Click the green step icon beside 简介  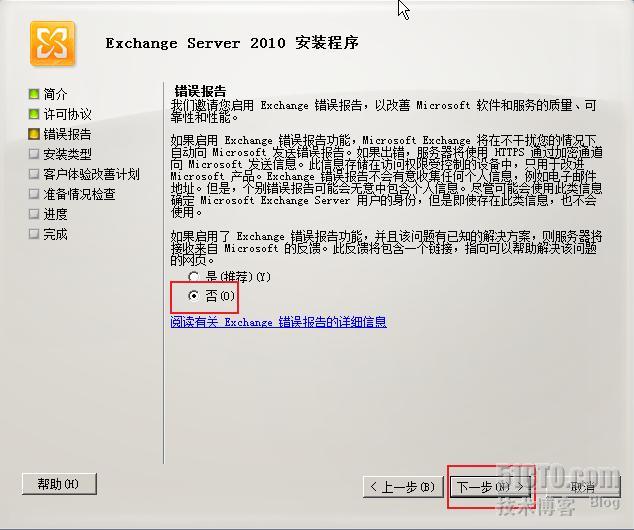(x=34, y=94)
